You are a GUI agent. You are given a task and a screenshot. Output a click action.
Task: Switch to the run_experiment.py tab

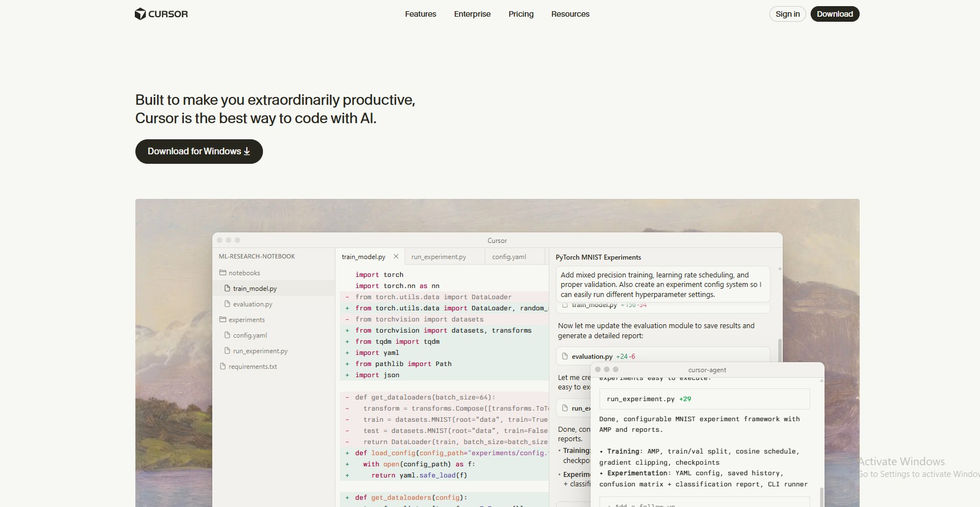tap(439, 257)
